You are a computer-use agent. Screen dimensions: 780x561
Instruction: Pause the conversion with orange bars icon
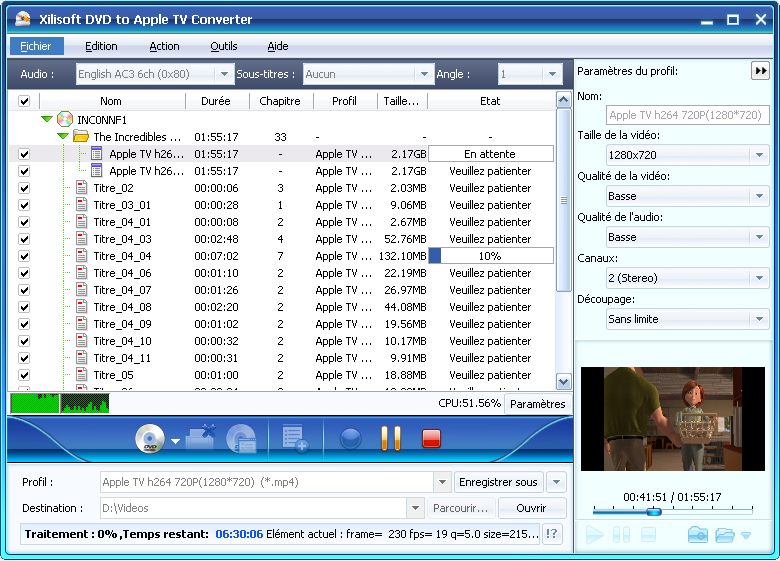tap(391, 438)
